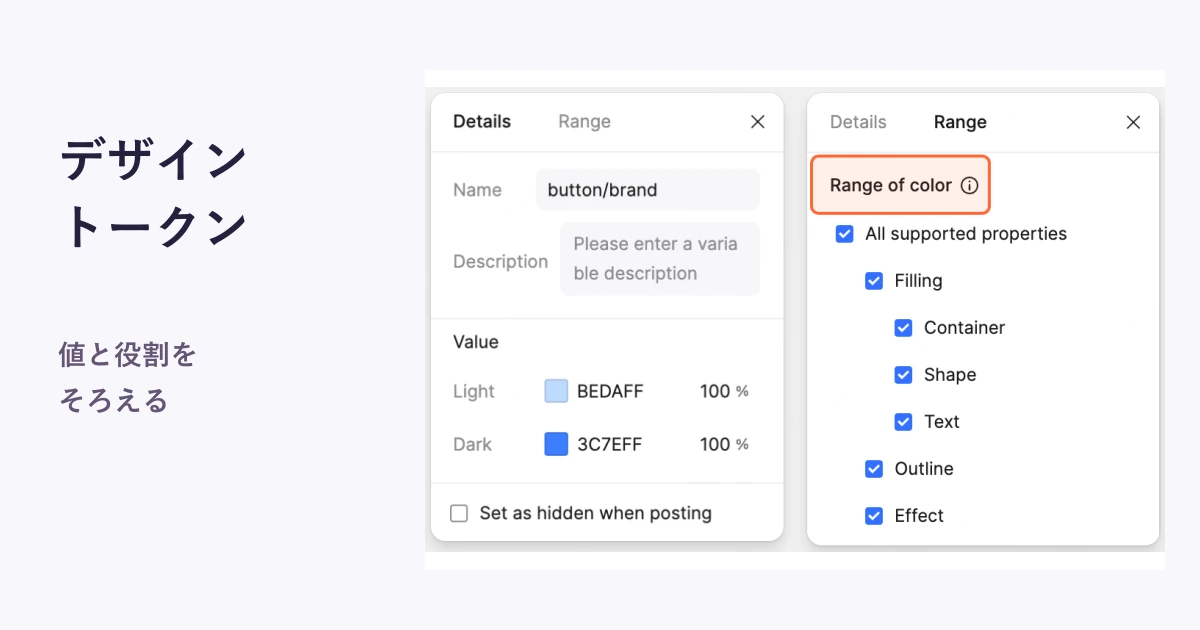This screenshot has width=1200, height=630.
Task: Click the Name field label
Action: click(477, 190)
